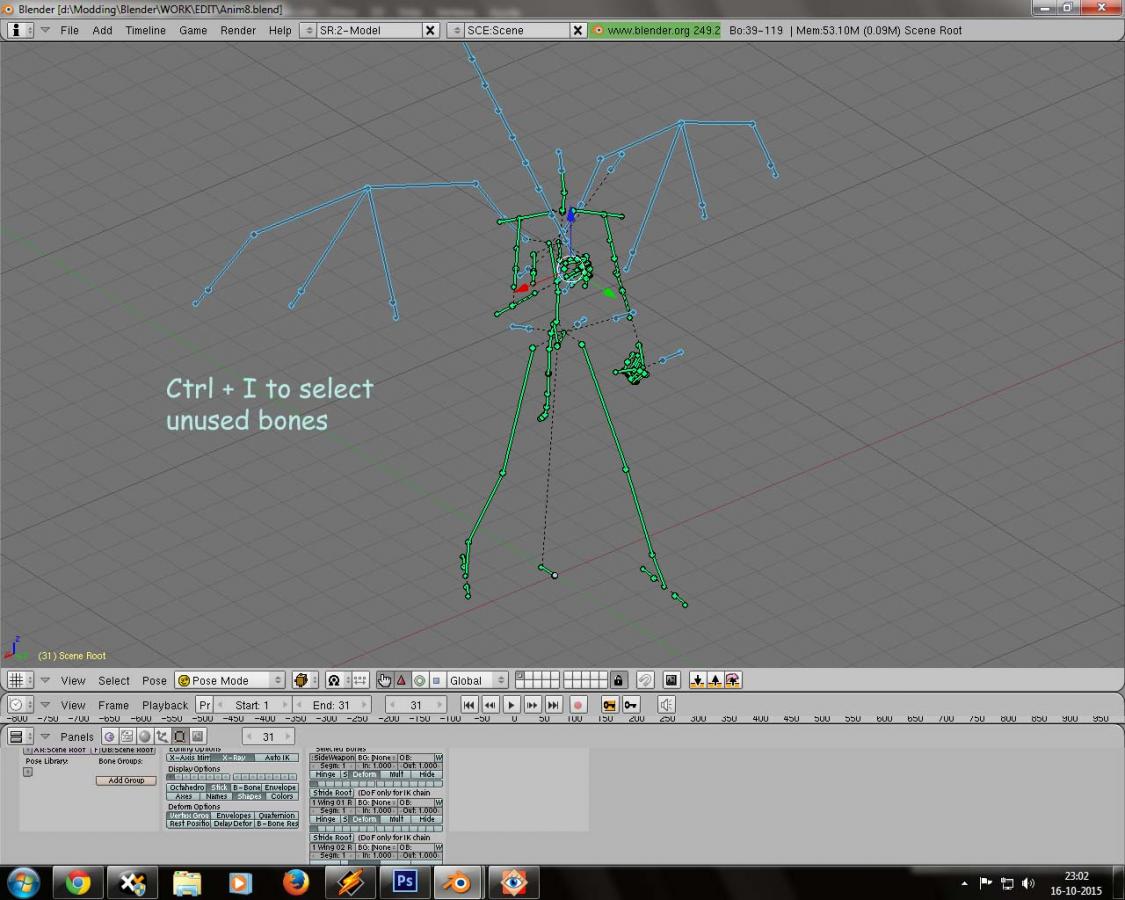Open the Global orientation dropdown
Viewport: 1125px width, 900px height.
477,680
